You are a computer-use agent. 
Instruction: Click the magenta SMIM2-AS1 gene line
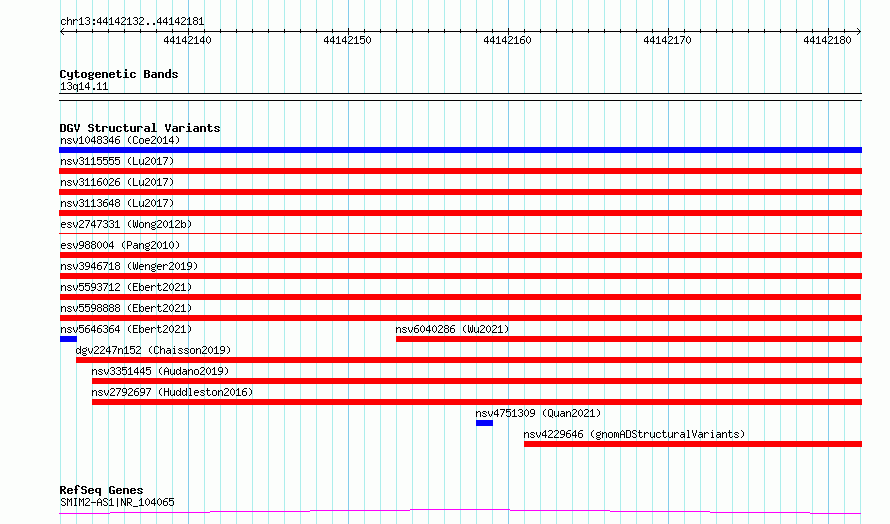(460, 512)
